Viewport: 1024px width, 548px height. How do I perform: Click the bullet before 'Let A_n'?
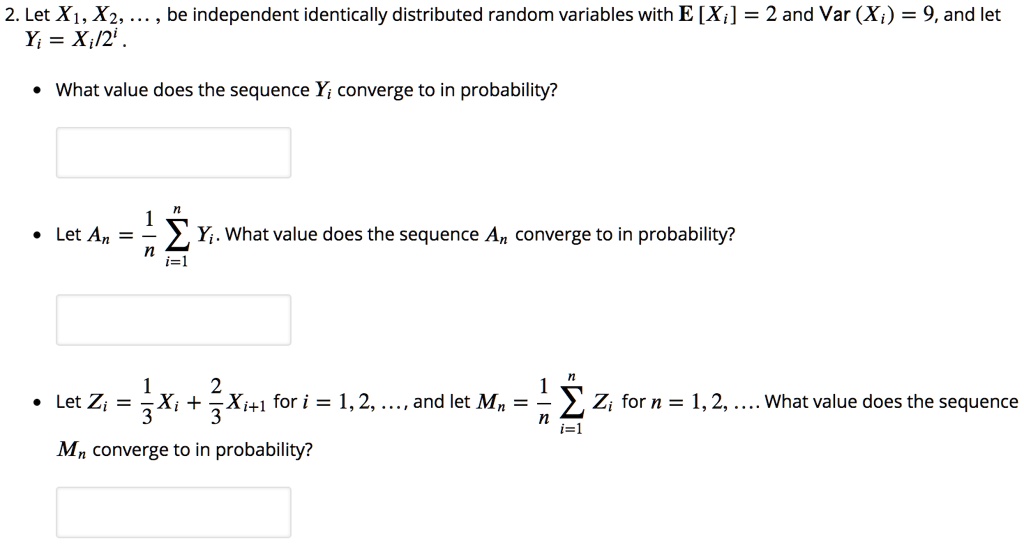(40, 235)
